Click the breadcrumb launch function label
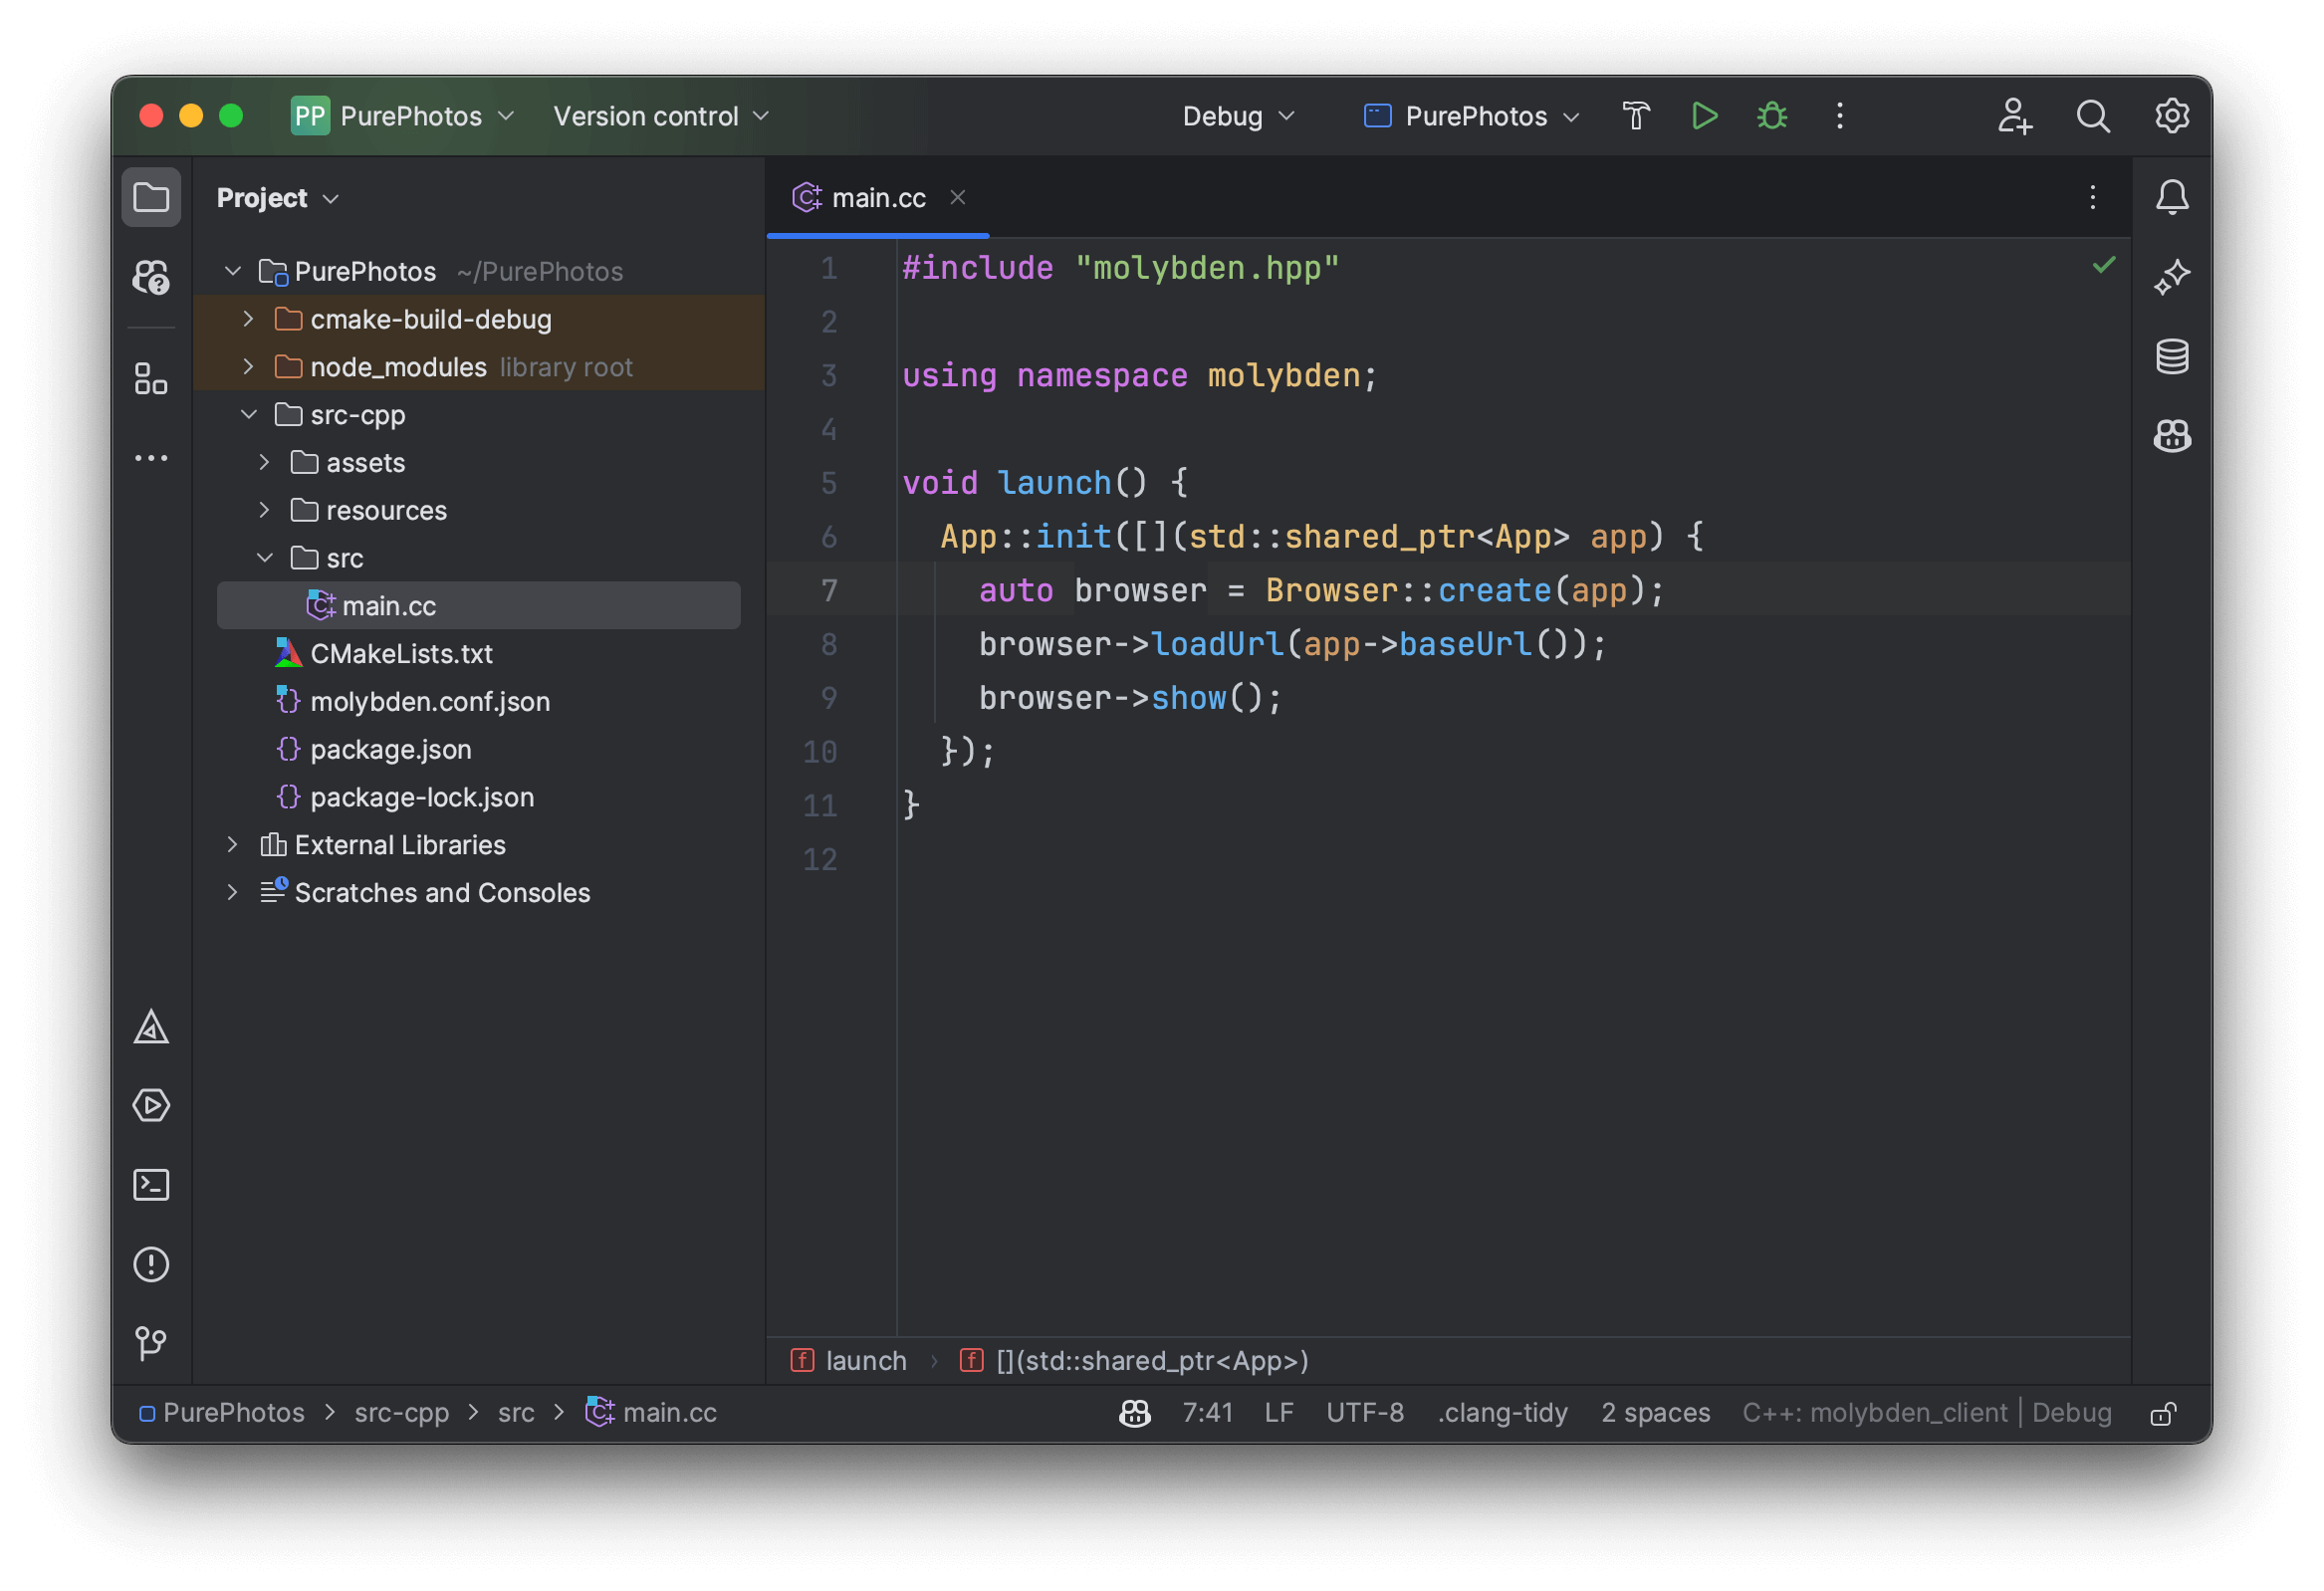The width and height of the screenshot is (2324, 1591). coord(865,1360)
